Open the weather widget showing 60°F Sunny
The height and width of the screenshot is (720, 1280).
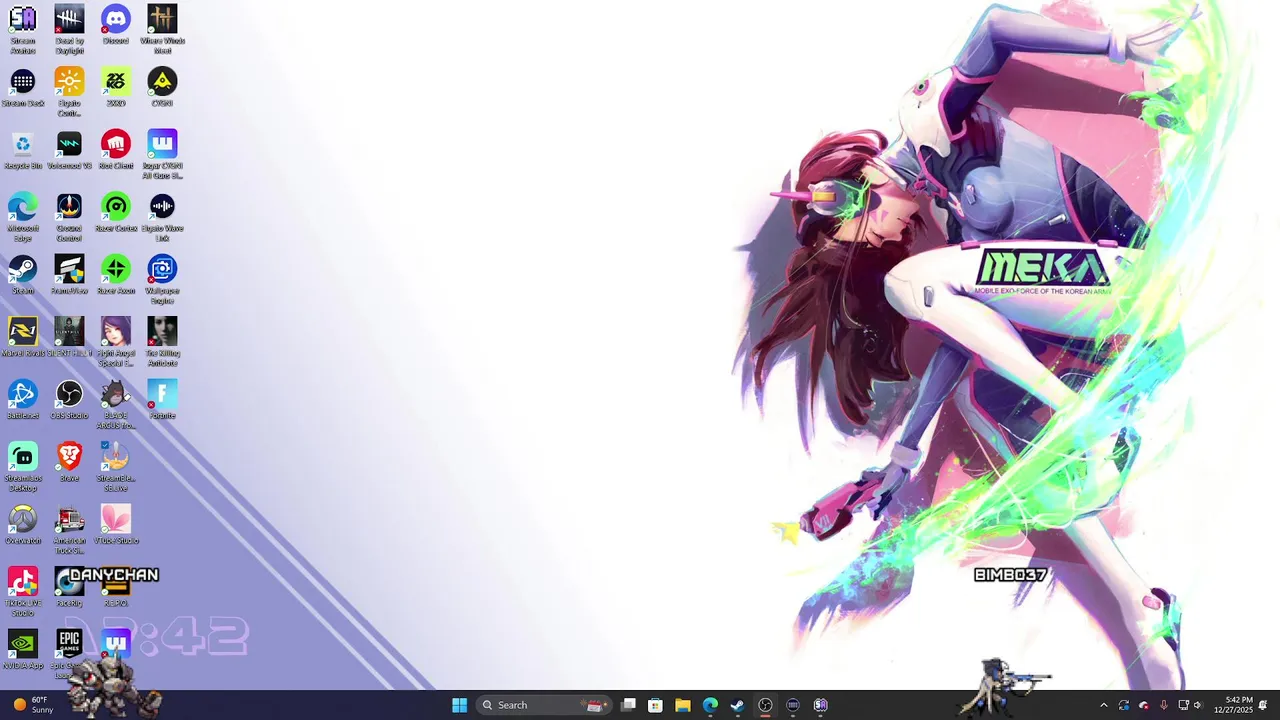click(32, 705)
